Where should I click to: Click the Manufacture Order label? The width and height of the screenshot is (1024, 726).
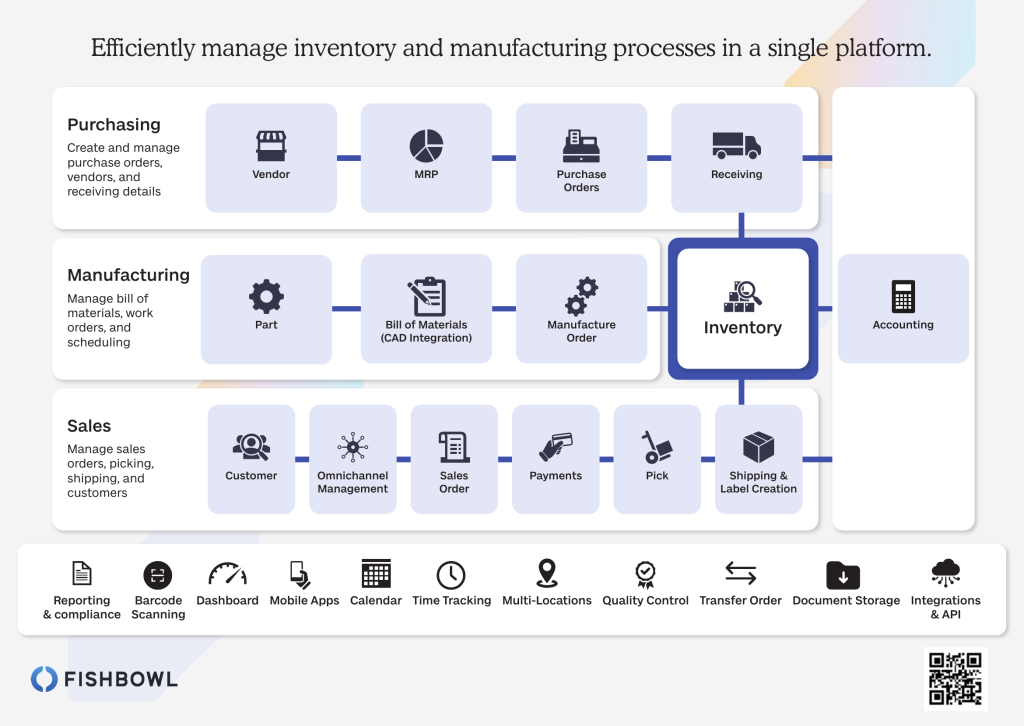point(581,331)
